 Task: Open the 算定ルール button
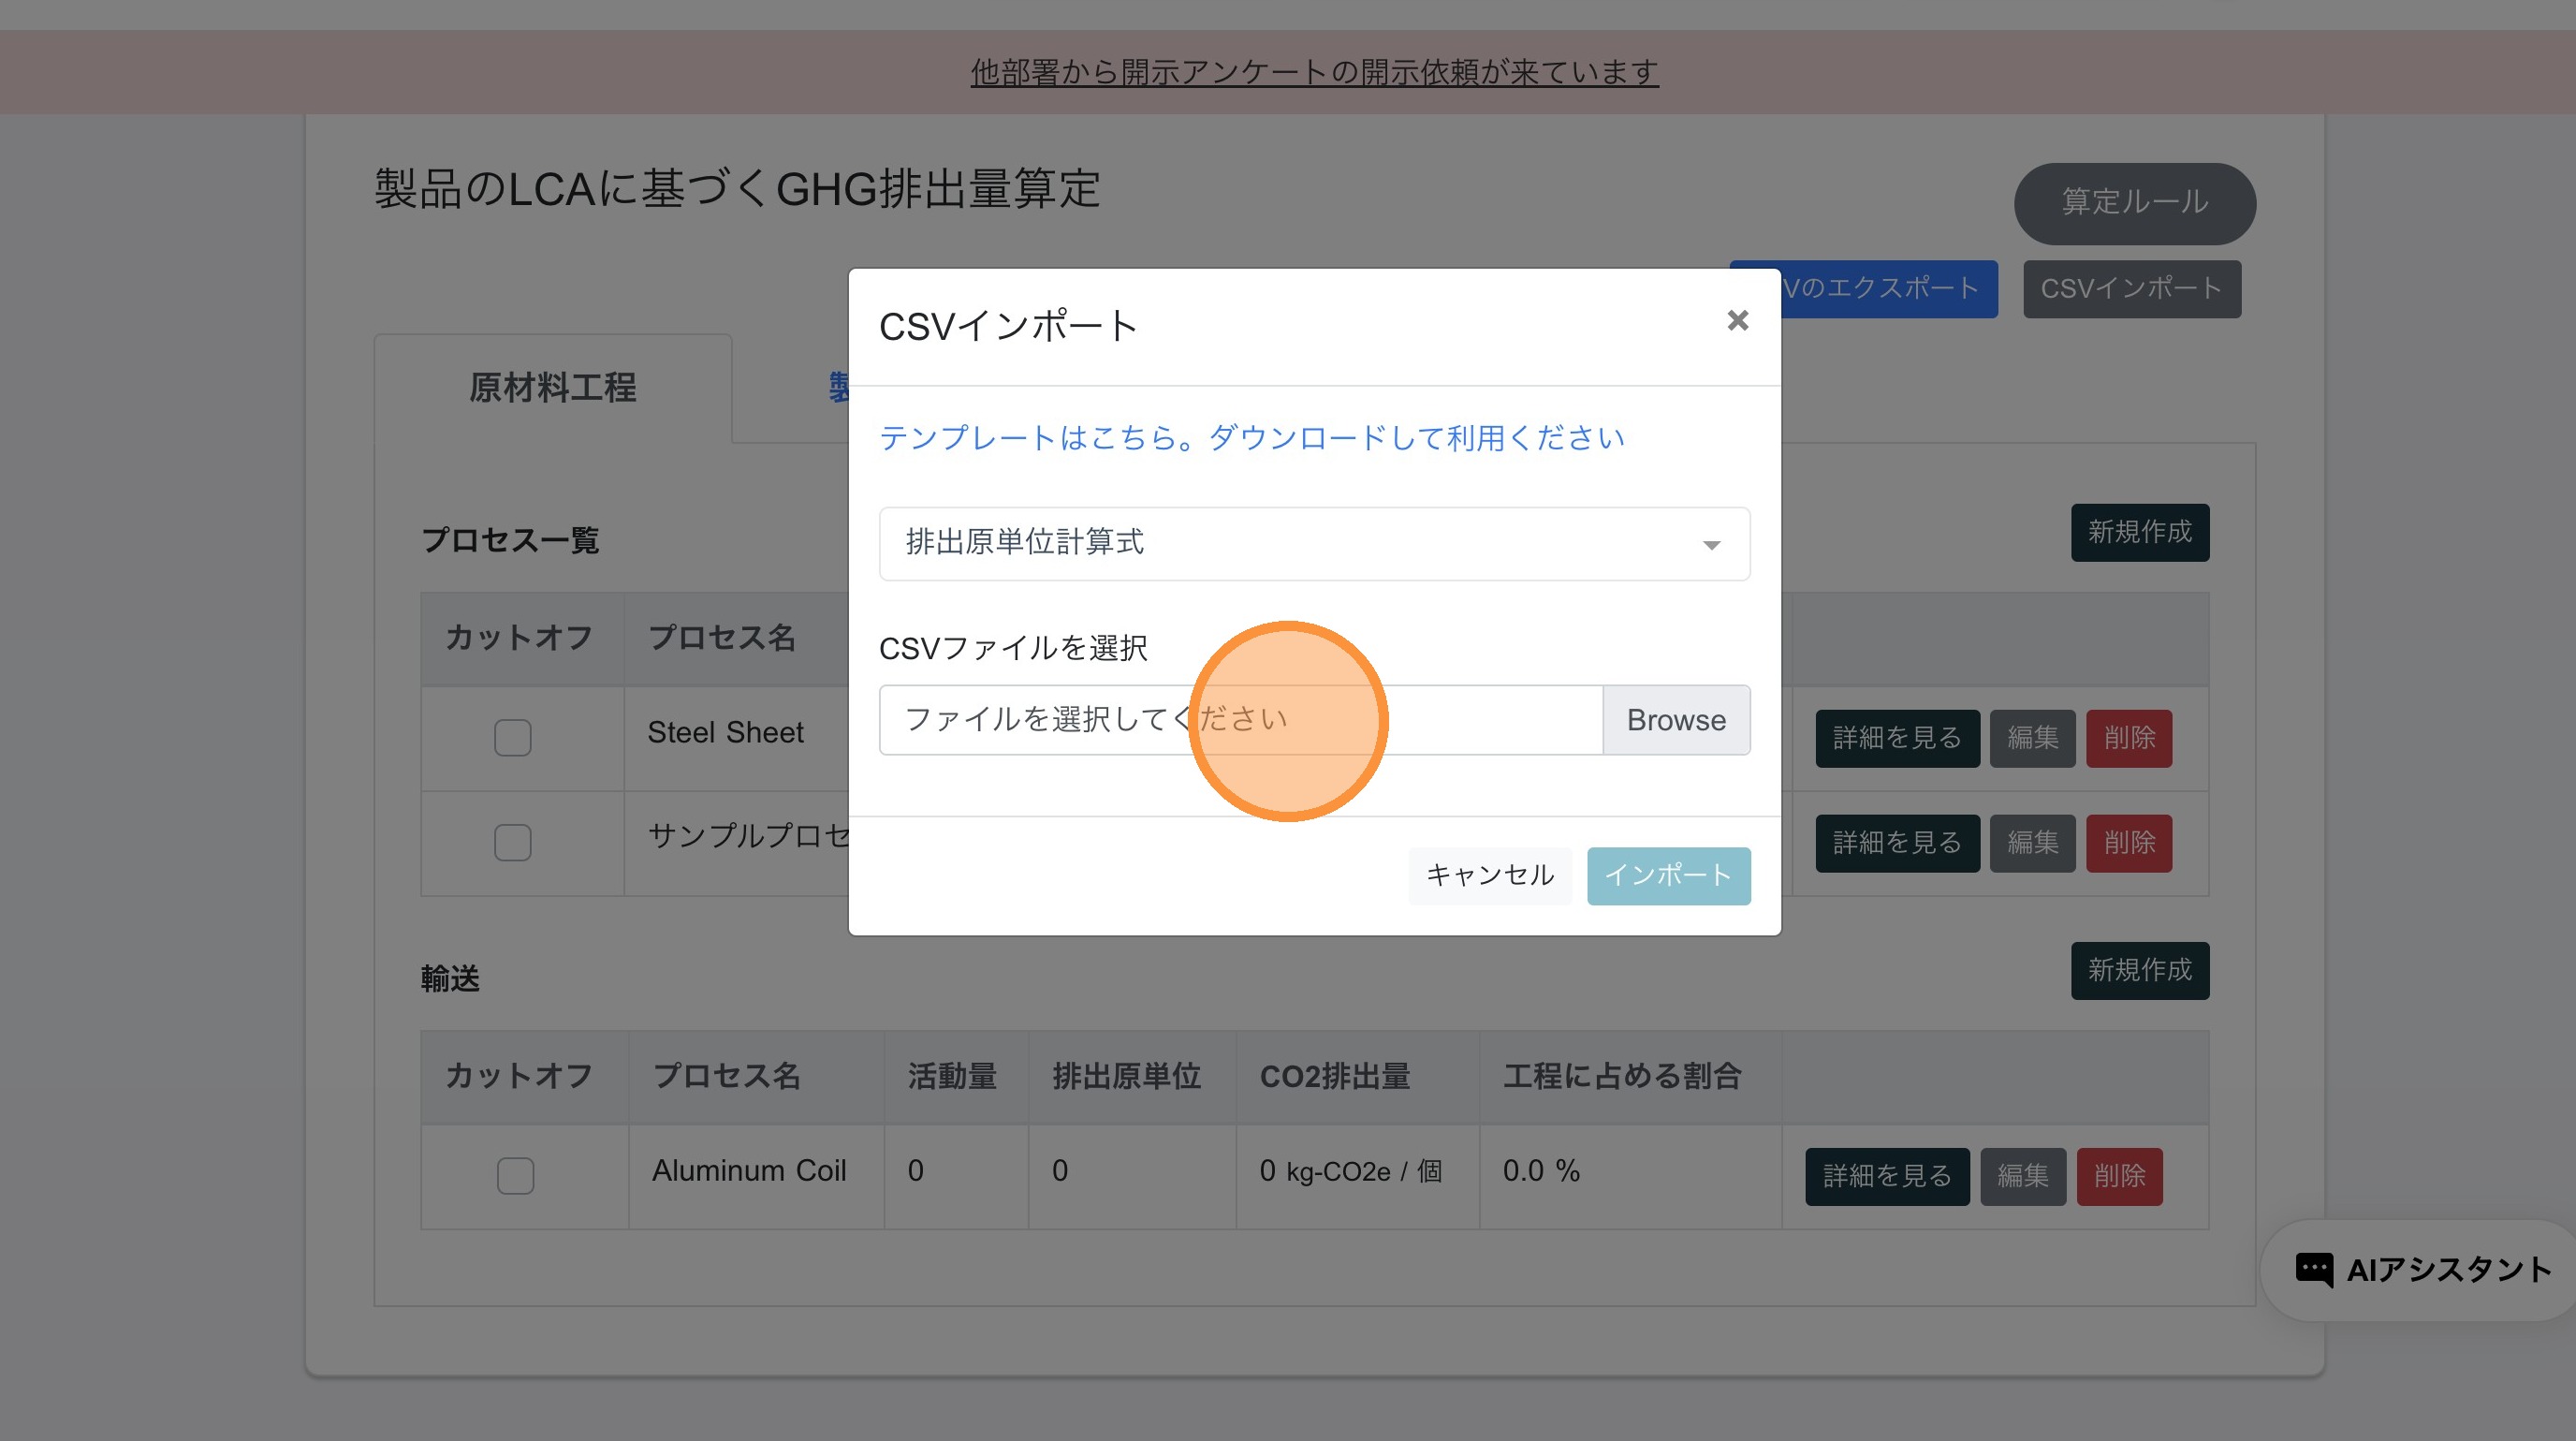pyautogui.click(x=2134, y=203)
